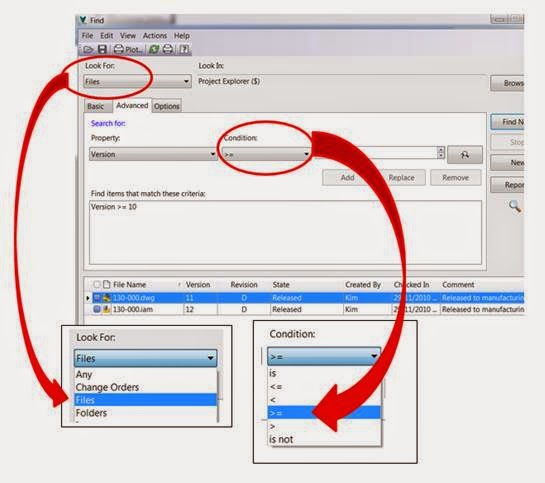
Task: Click the status icon in the 130-000.dwg row
Action: click(97, 298)
